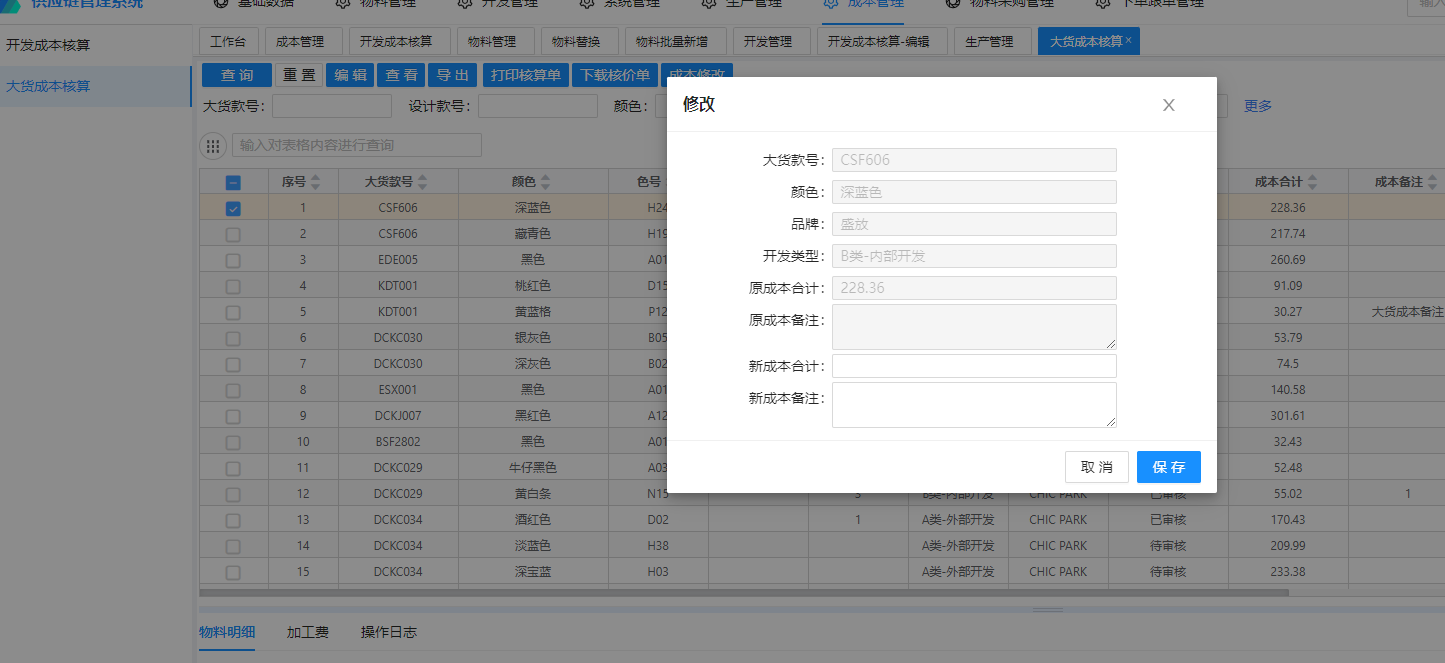1445x663 pixels.
Task: Click the 保存 button in the dialog
Action: 1168,467
